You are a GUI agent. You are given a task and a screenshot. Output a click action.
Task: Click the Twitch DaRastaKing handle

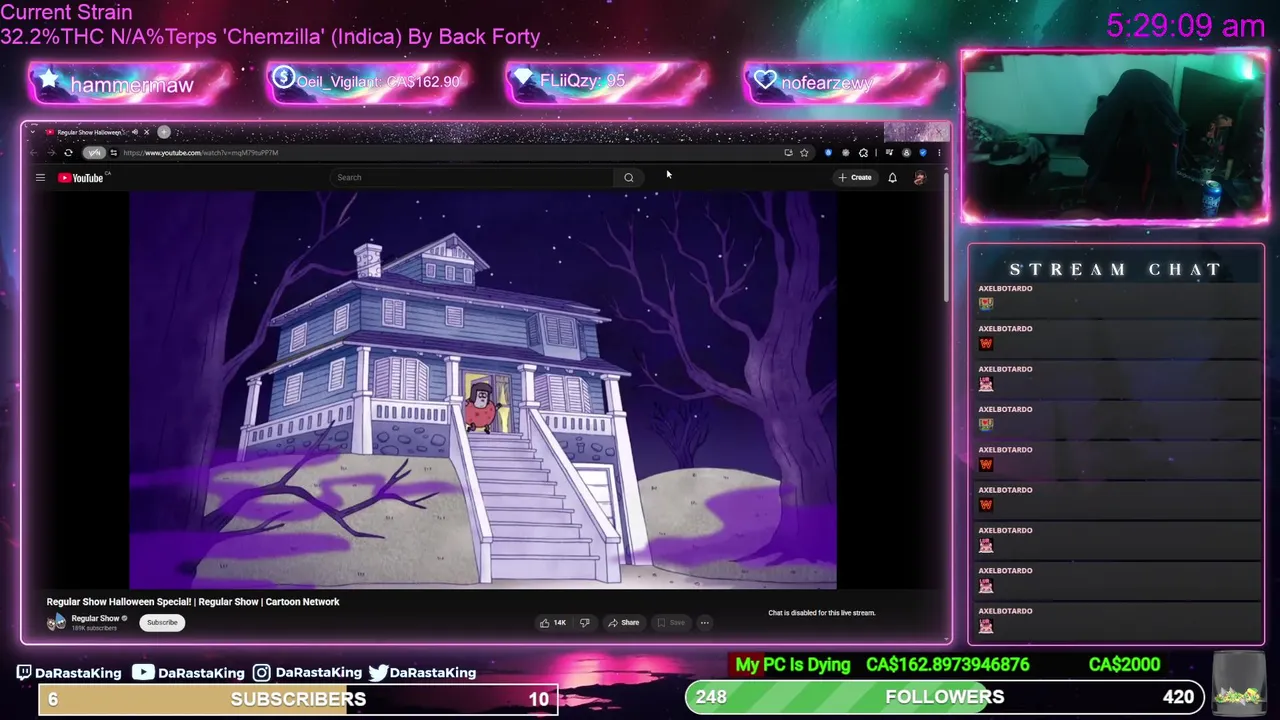pos(68,673)
